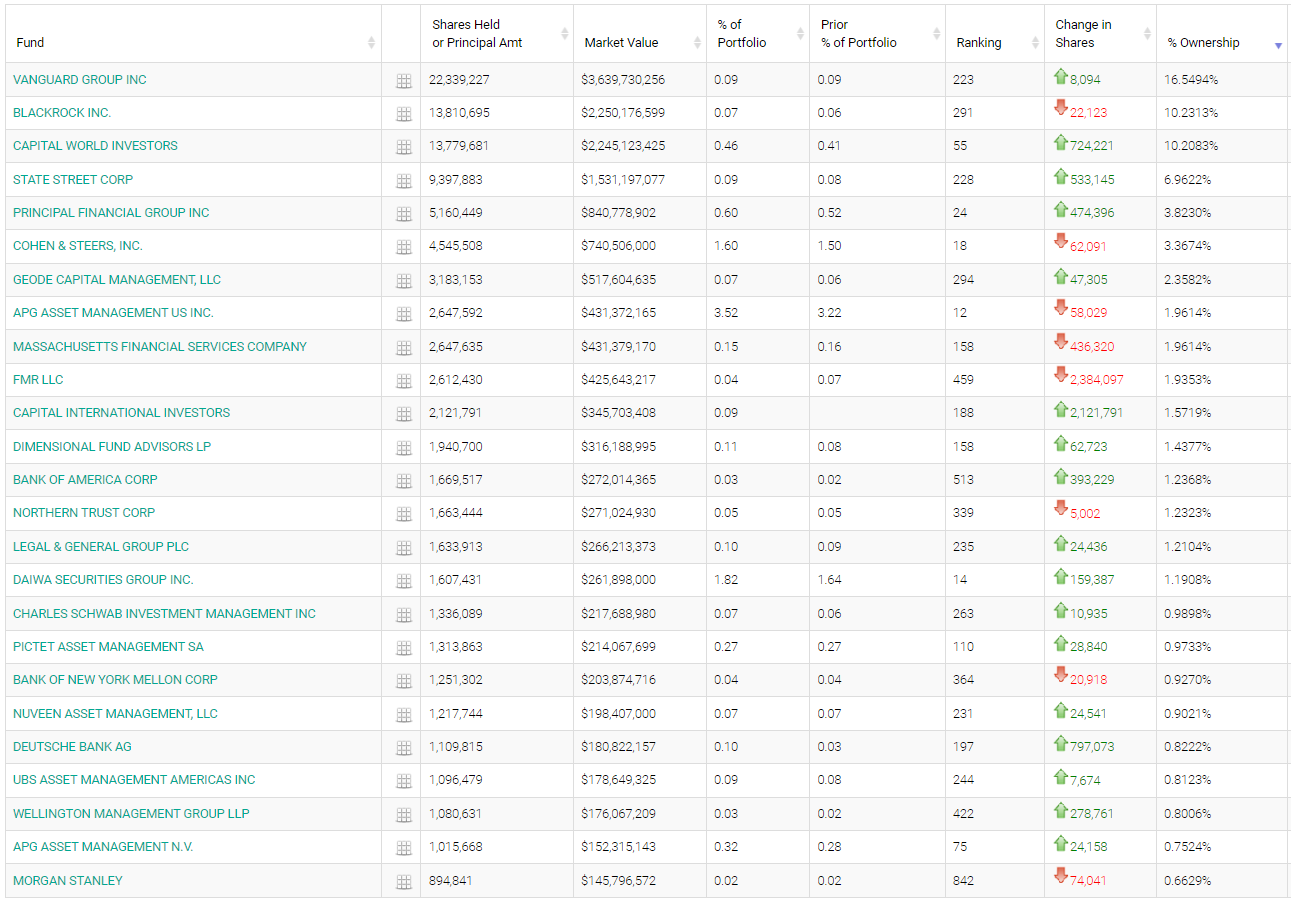
Task: Toggle % Ownership descending sort arrow
Action: (x=1278, y=45)
